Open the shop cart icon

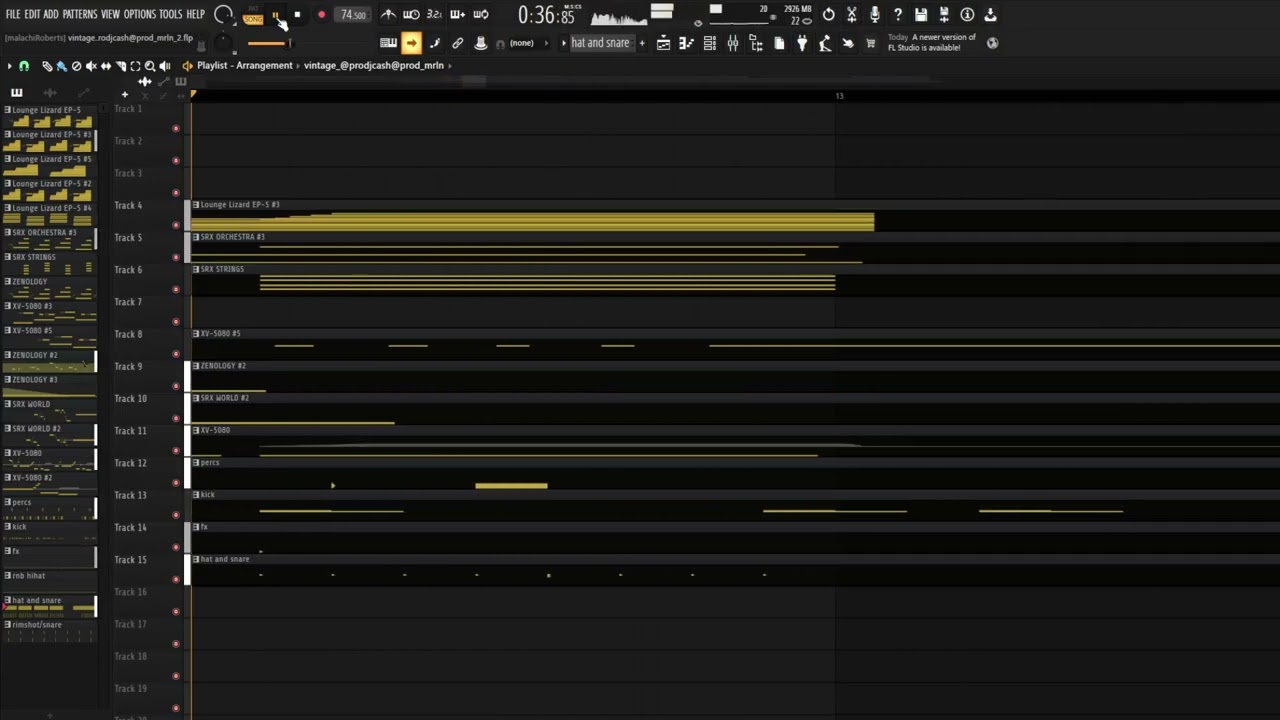pos(870,43)
